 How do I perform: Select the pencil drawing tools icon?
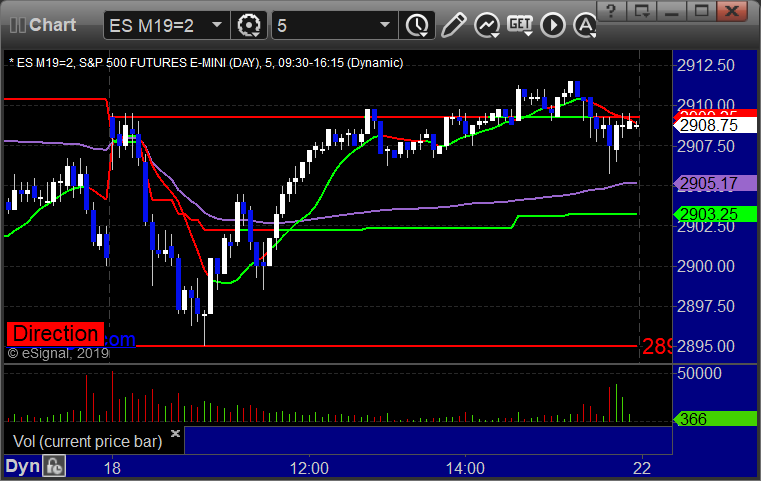pos(453,25)
